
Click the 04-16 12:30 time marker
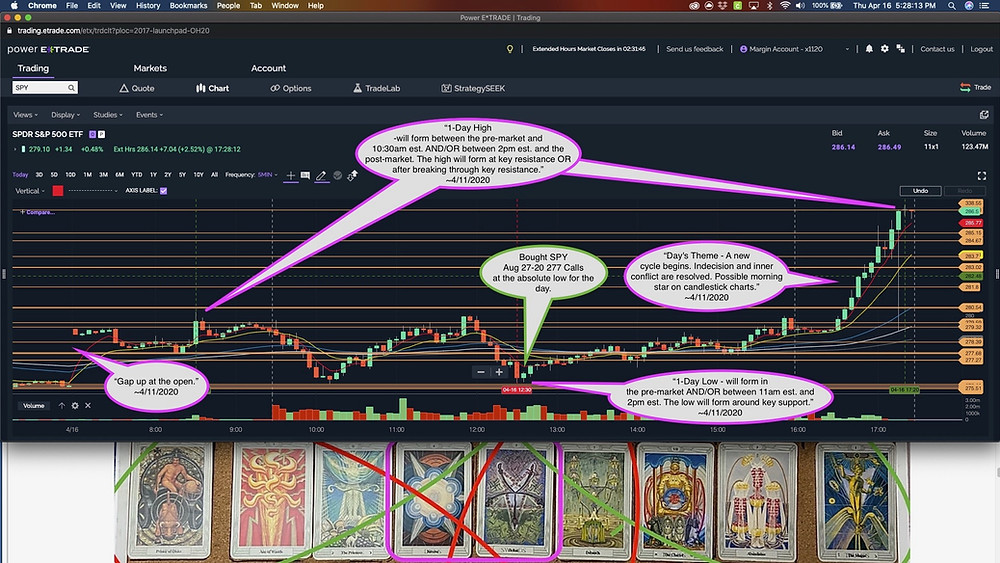click(x=517, y=390)
